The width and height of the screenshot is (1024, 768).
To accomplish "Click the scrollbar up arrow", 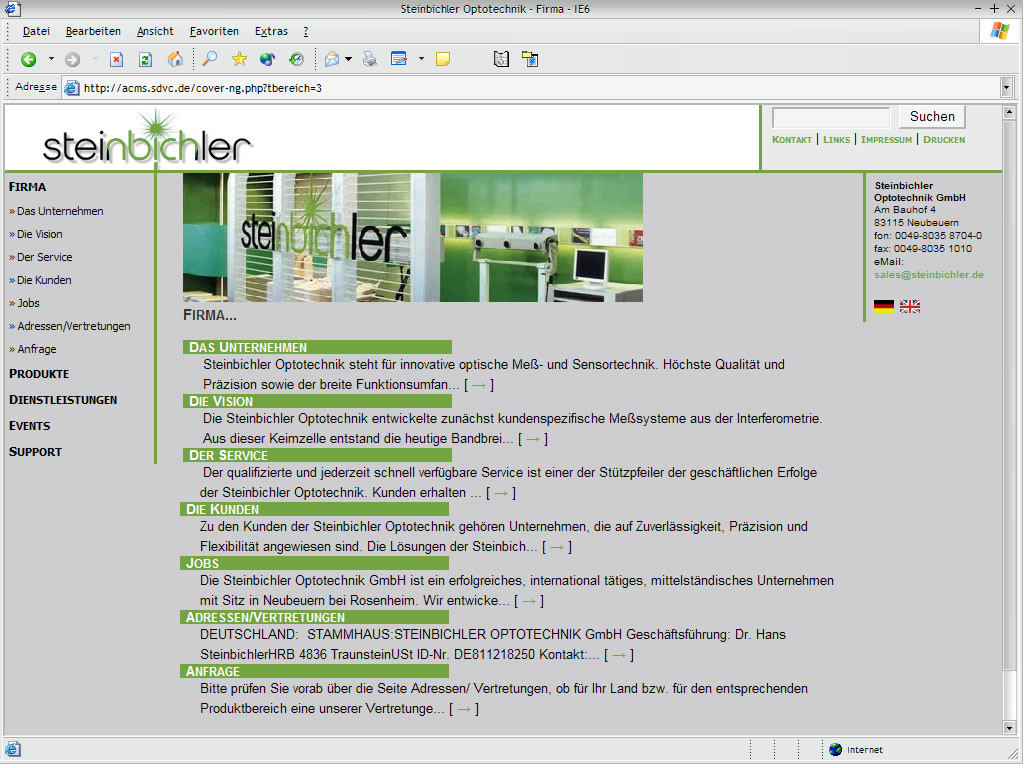I will tap(1009, 112).
